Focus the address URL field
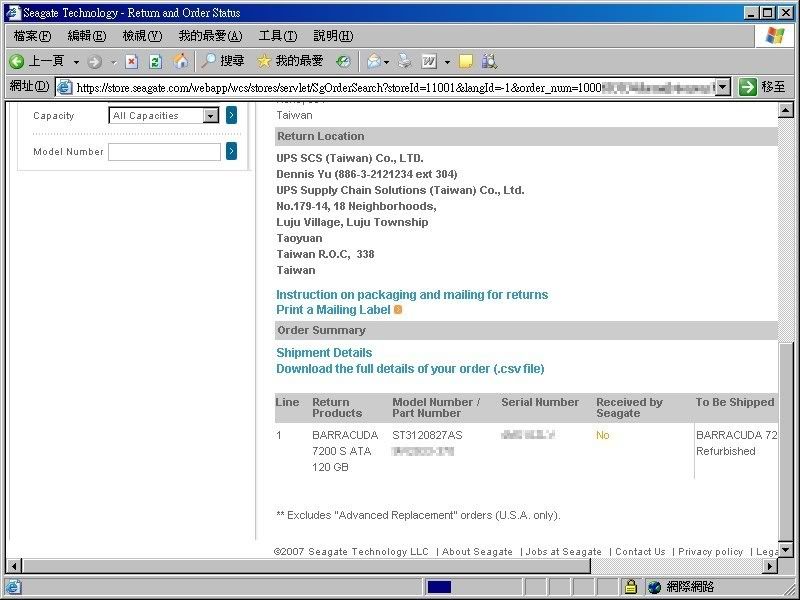This screenshot has width=800, height=600. pos(395,88)
